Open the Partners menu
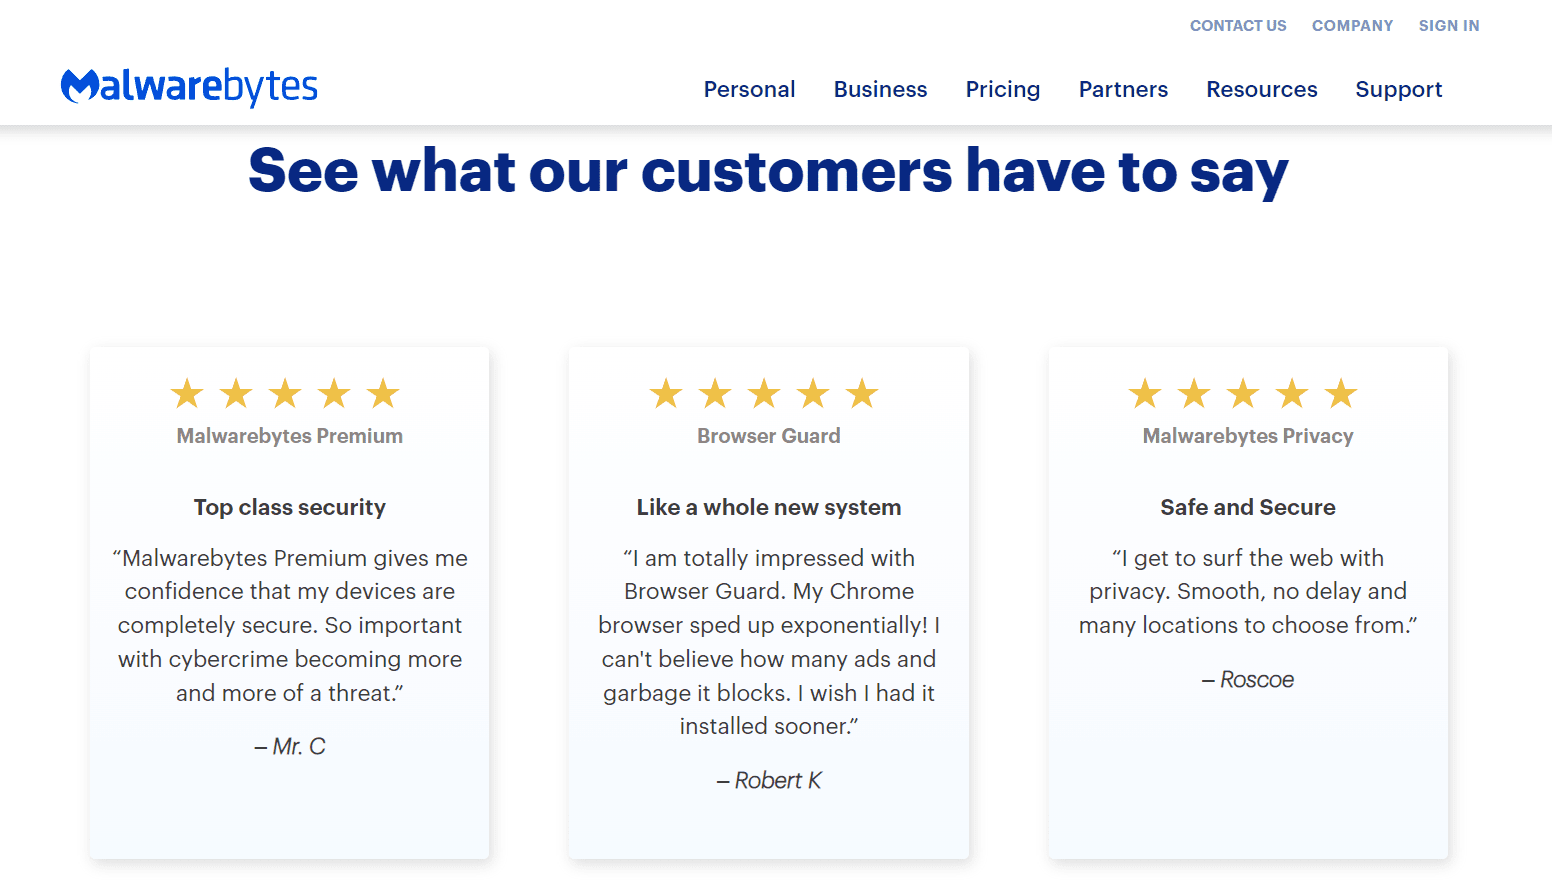1552x882 pixels. (1123, 89)
